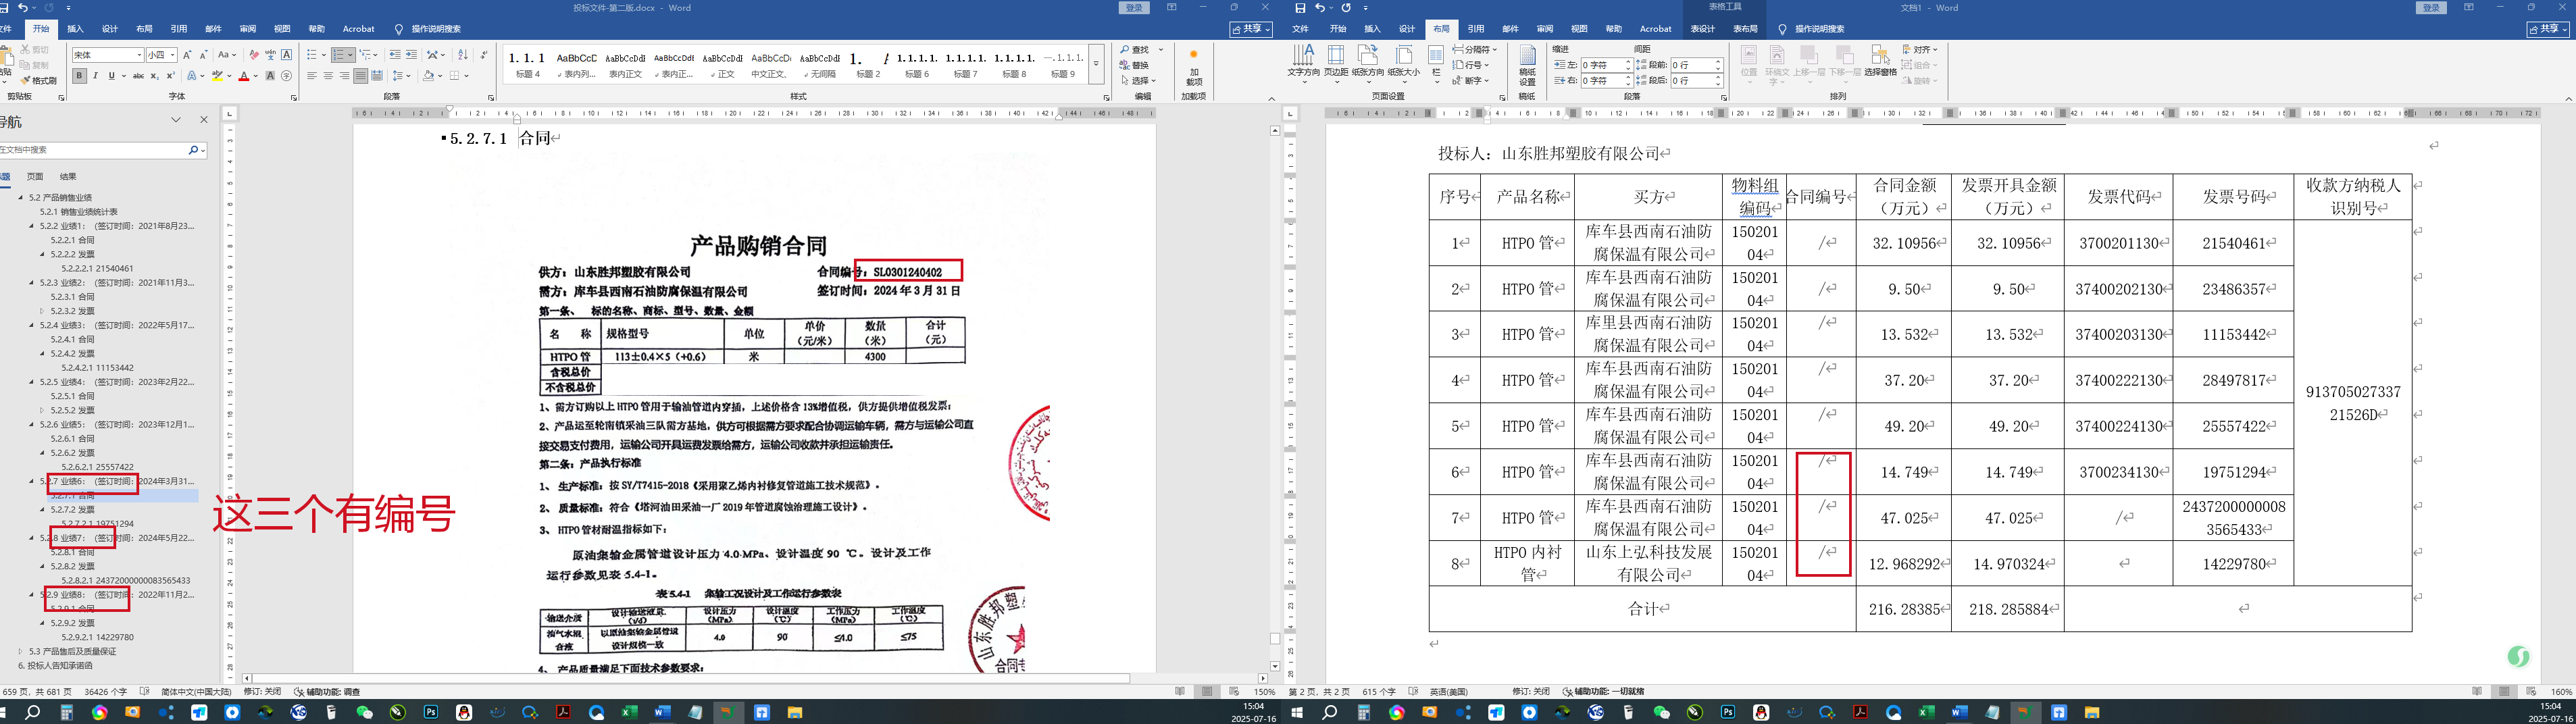Open the 表设计 tab in right window

pyautogui.click(x=1702, y=29)
